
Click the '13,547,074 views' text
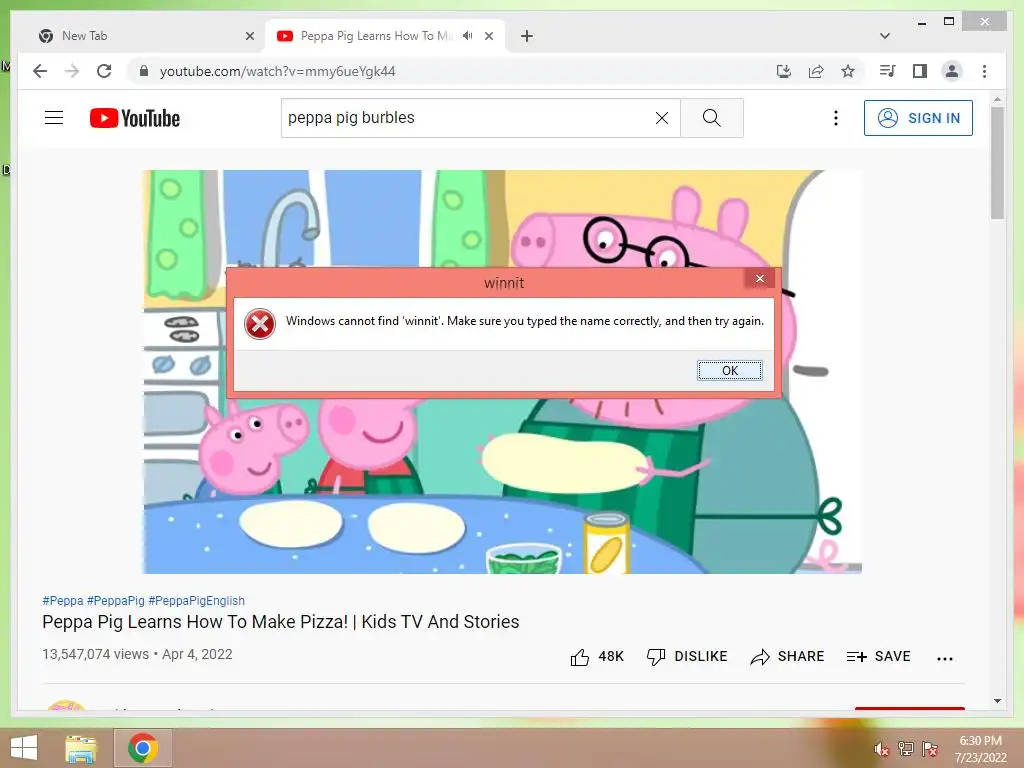pos(95,654)
